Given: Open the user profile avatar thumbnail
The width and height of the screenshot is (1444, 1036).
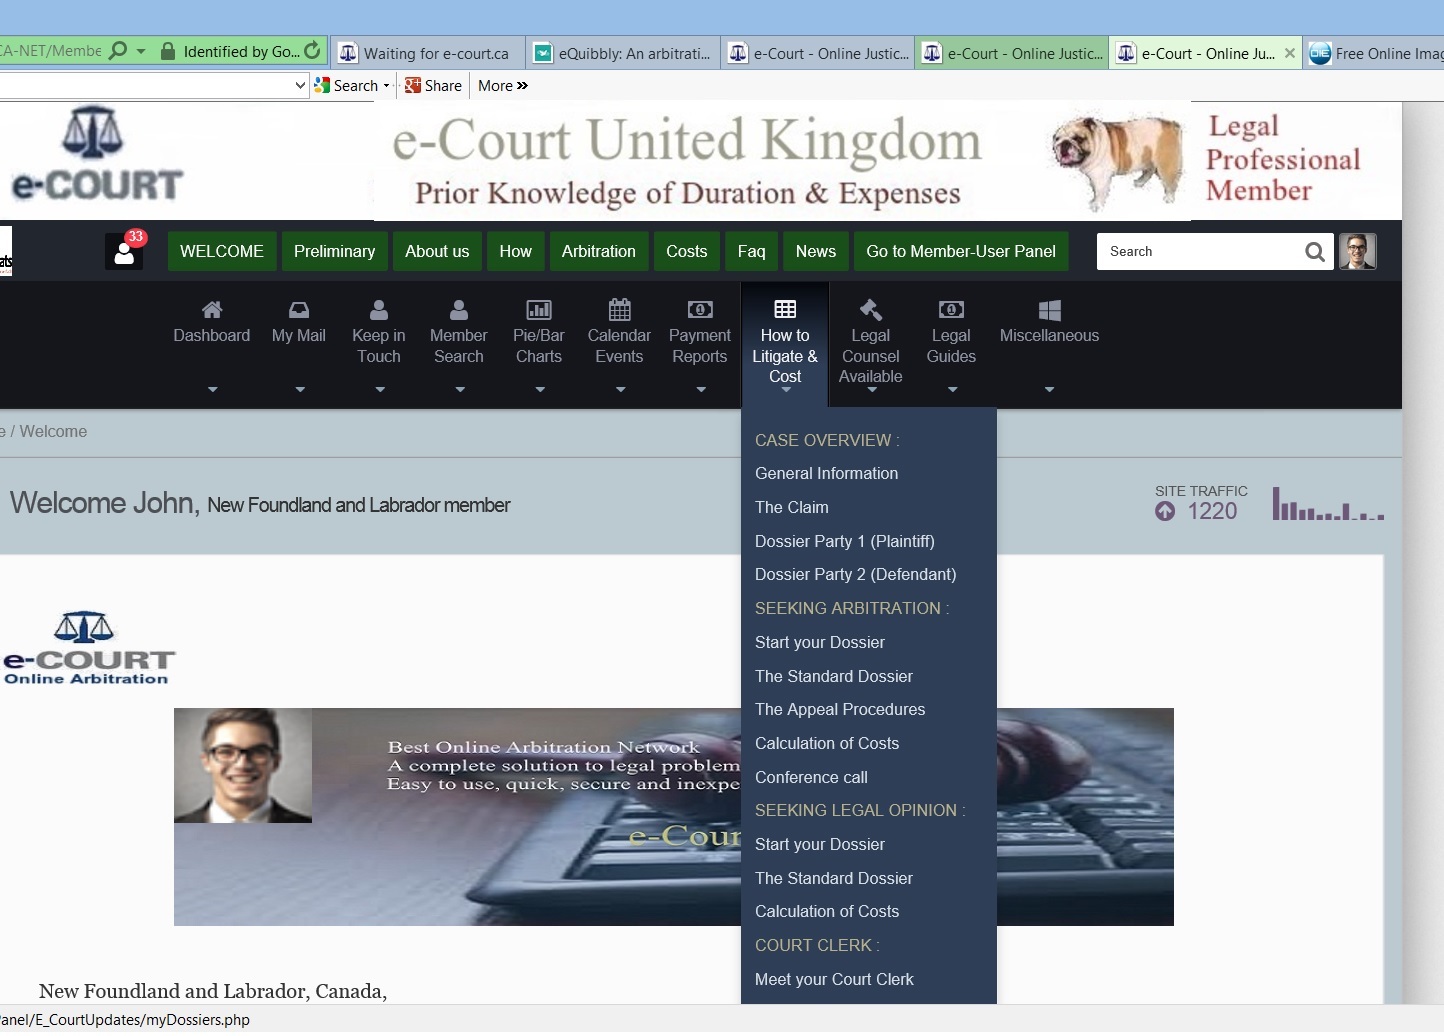Looking at the screenshot, I should tap(1358, 252).
